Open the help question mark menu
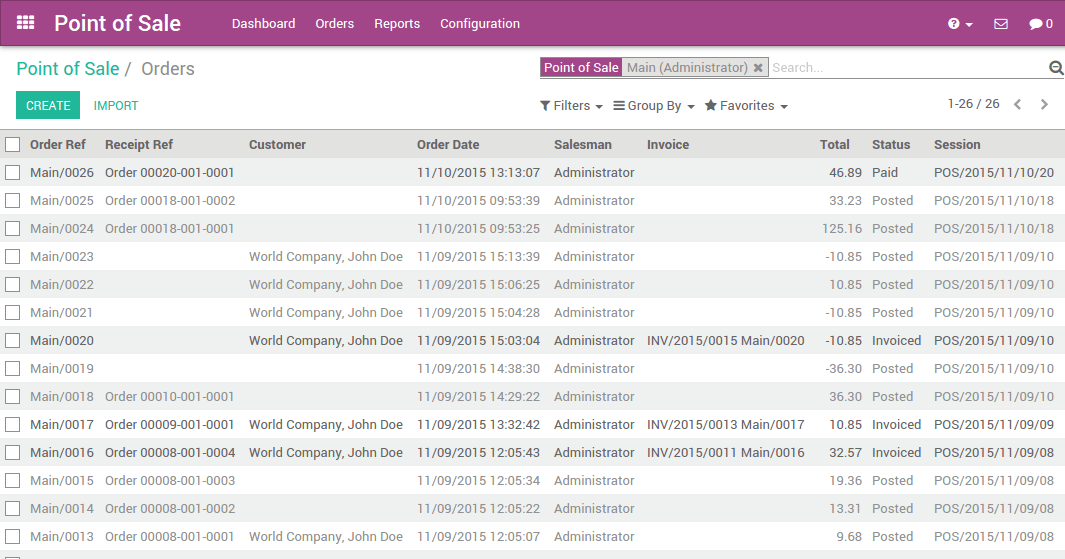The width and height of the screenshot is (1065, 559). (x=960, y=24)
